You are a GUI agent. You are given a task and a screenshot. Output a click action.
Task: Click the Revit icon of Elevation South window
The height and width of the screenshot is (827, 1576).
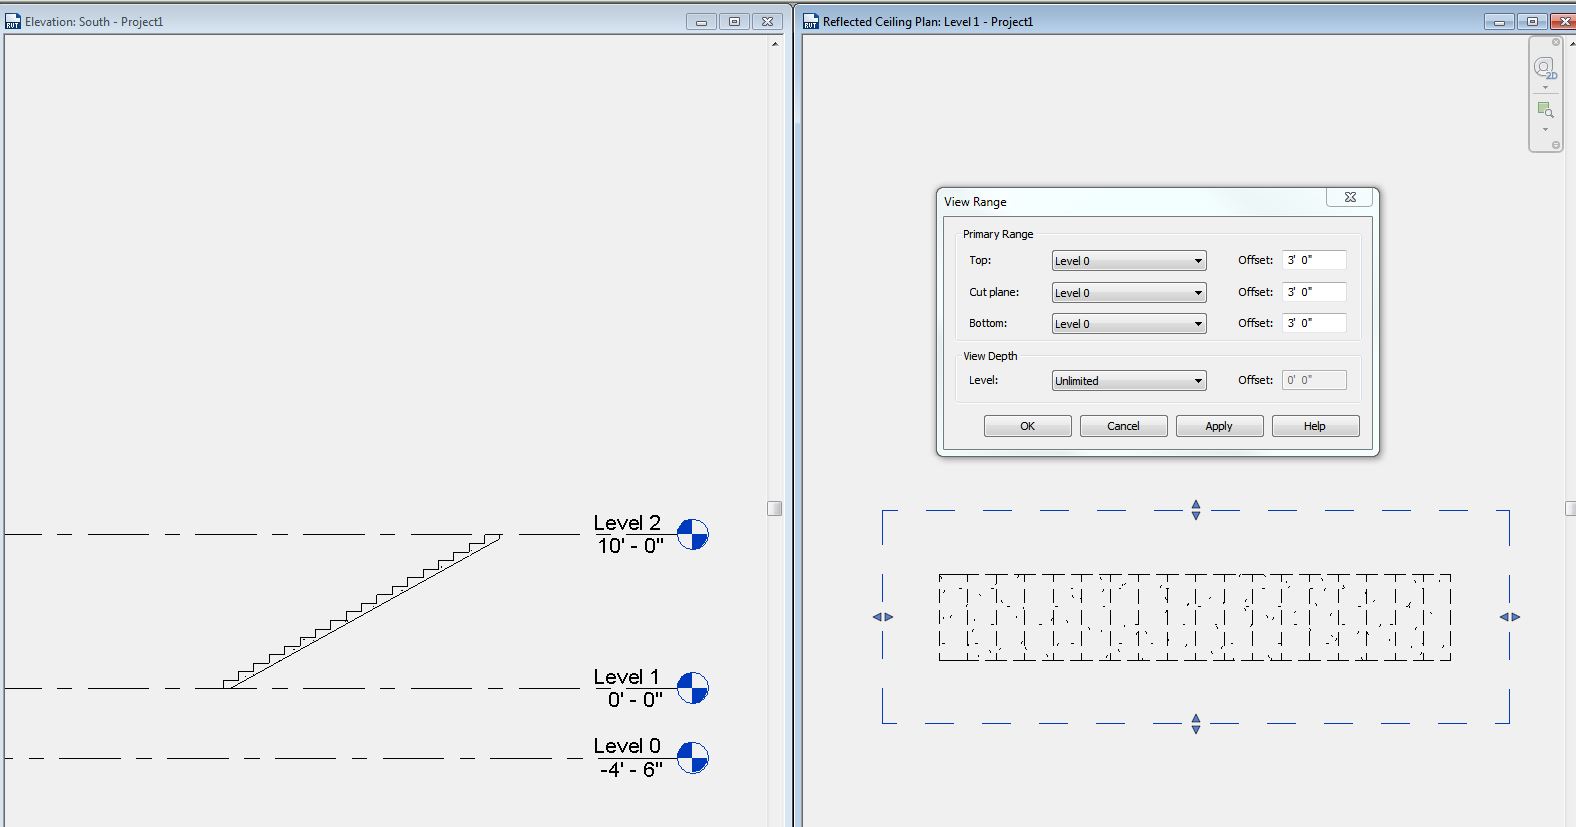tap(13, 21)
